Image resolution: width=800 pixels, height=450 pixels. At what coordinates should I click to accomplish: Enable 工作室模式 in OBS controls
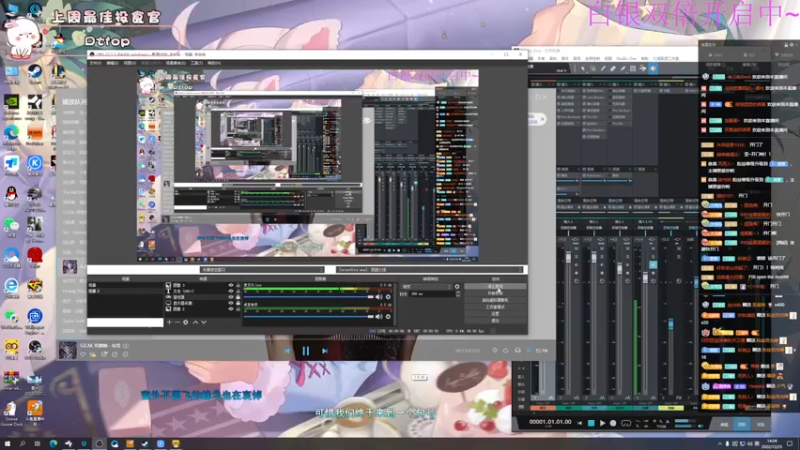495,307
